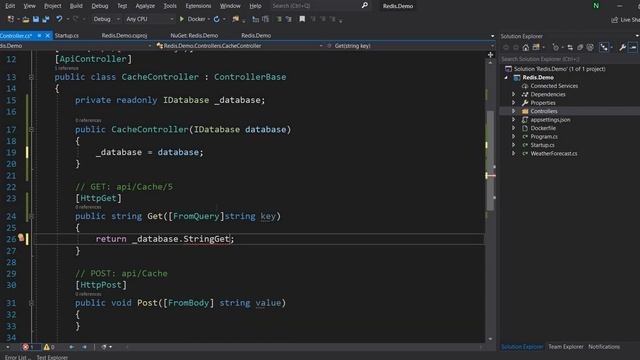
Task: Switch to the Redis.Demo.csproj tab
Action: (x=124, y=36)
